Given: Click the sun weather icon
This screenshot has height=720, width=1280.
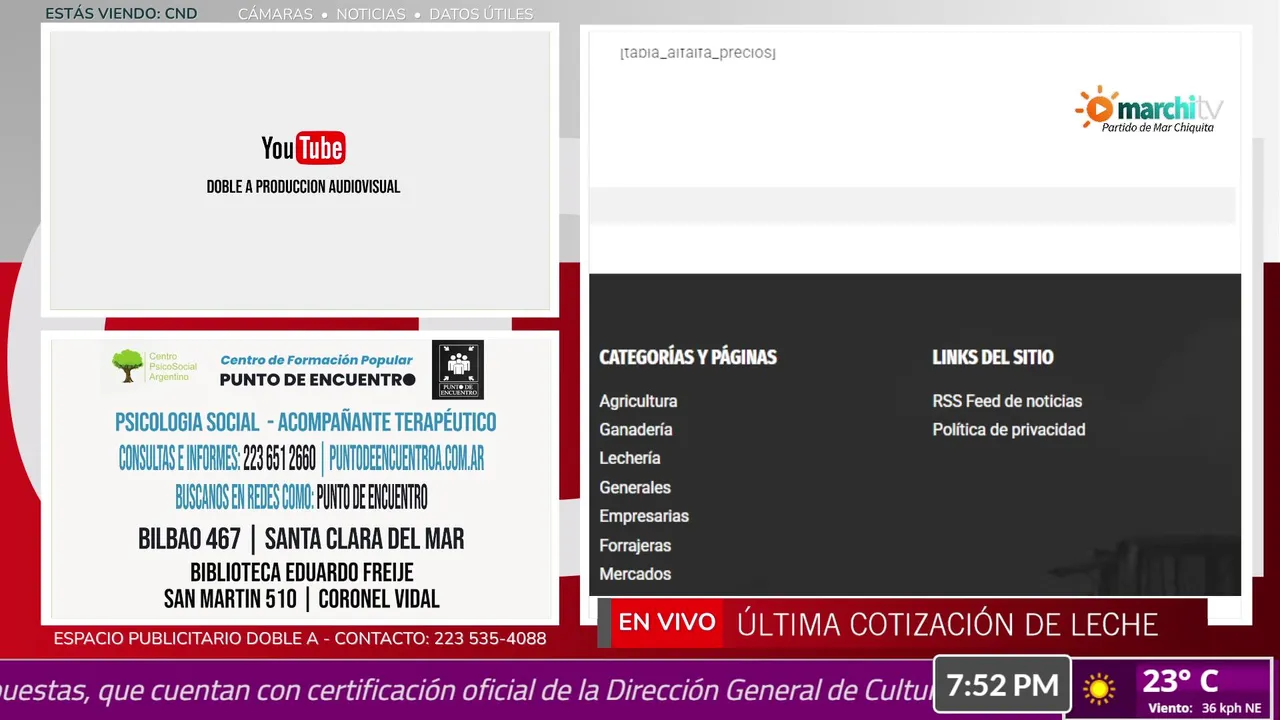Looking at the screenshot, I should tap(1098, 688).
